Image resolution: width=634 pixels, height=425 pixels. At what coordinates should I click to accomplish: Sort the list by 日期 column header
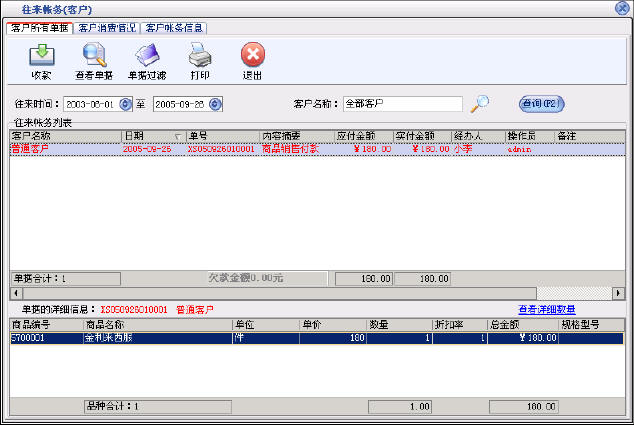pyautogui.click(x=151, y=135)
